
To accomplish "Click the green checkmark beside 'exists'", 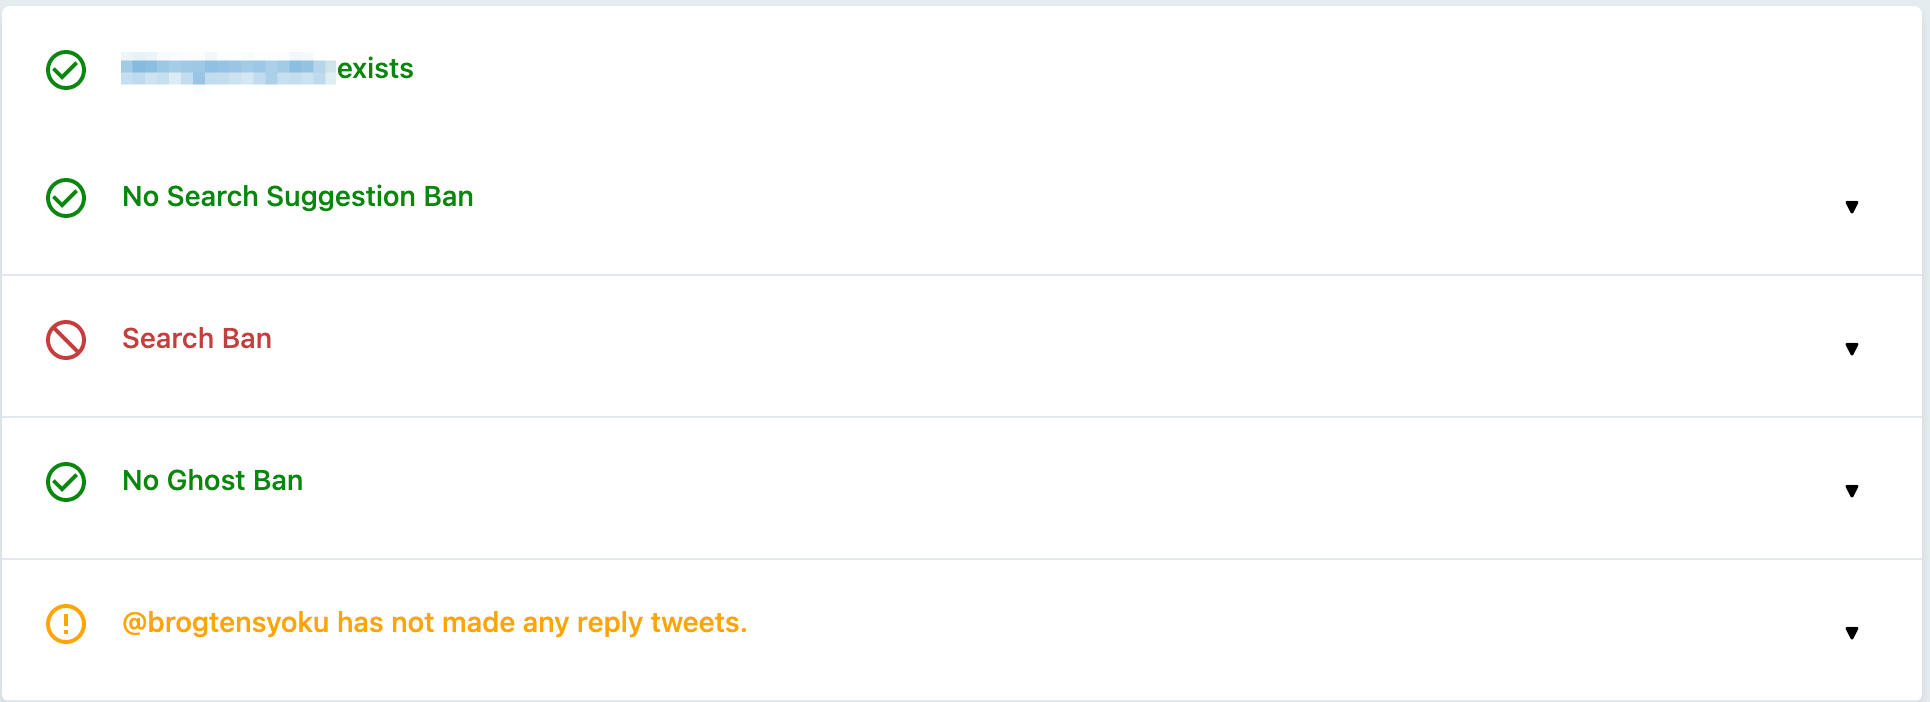I will coord(66,70).
